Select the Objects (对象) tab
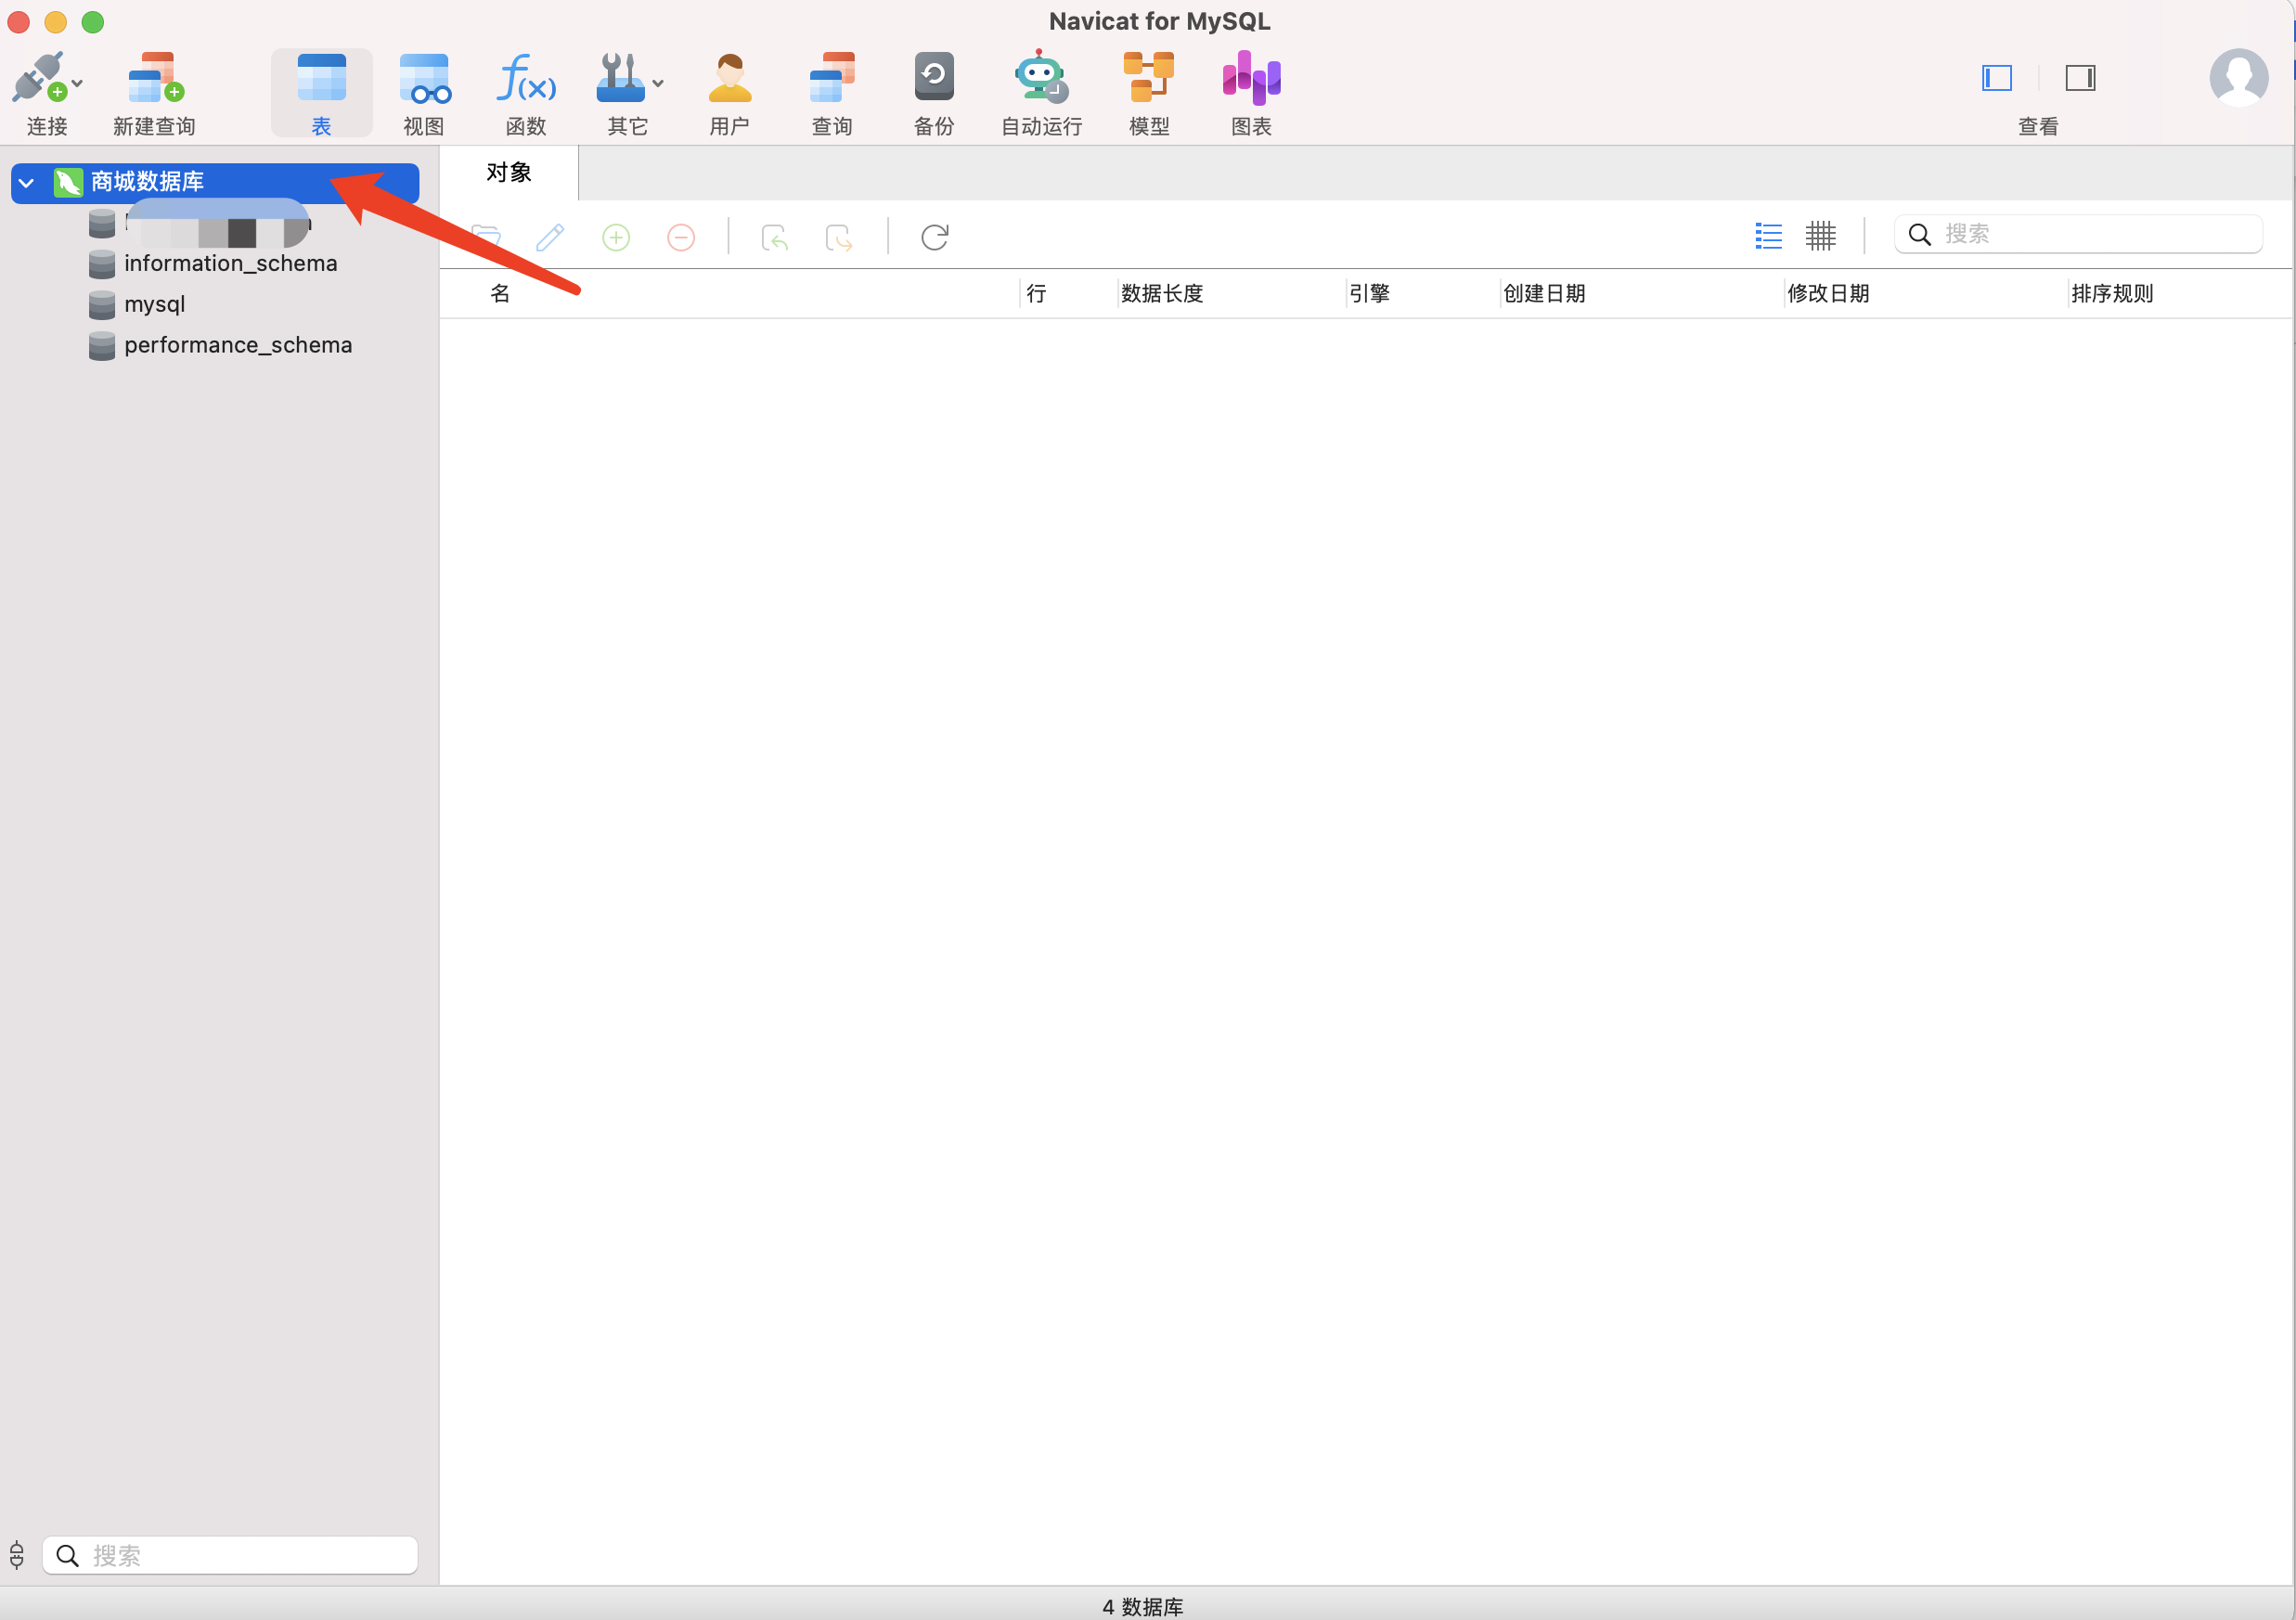The width and height of the screenshot is (2296, 1620). pyautogui.click(x=508, y=173)
